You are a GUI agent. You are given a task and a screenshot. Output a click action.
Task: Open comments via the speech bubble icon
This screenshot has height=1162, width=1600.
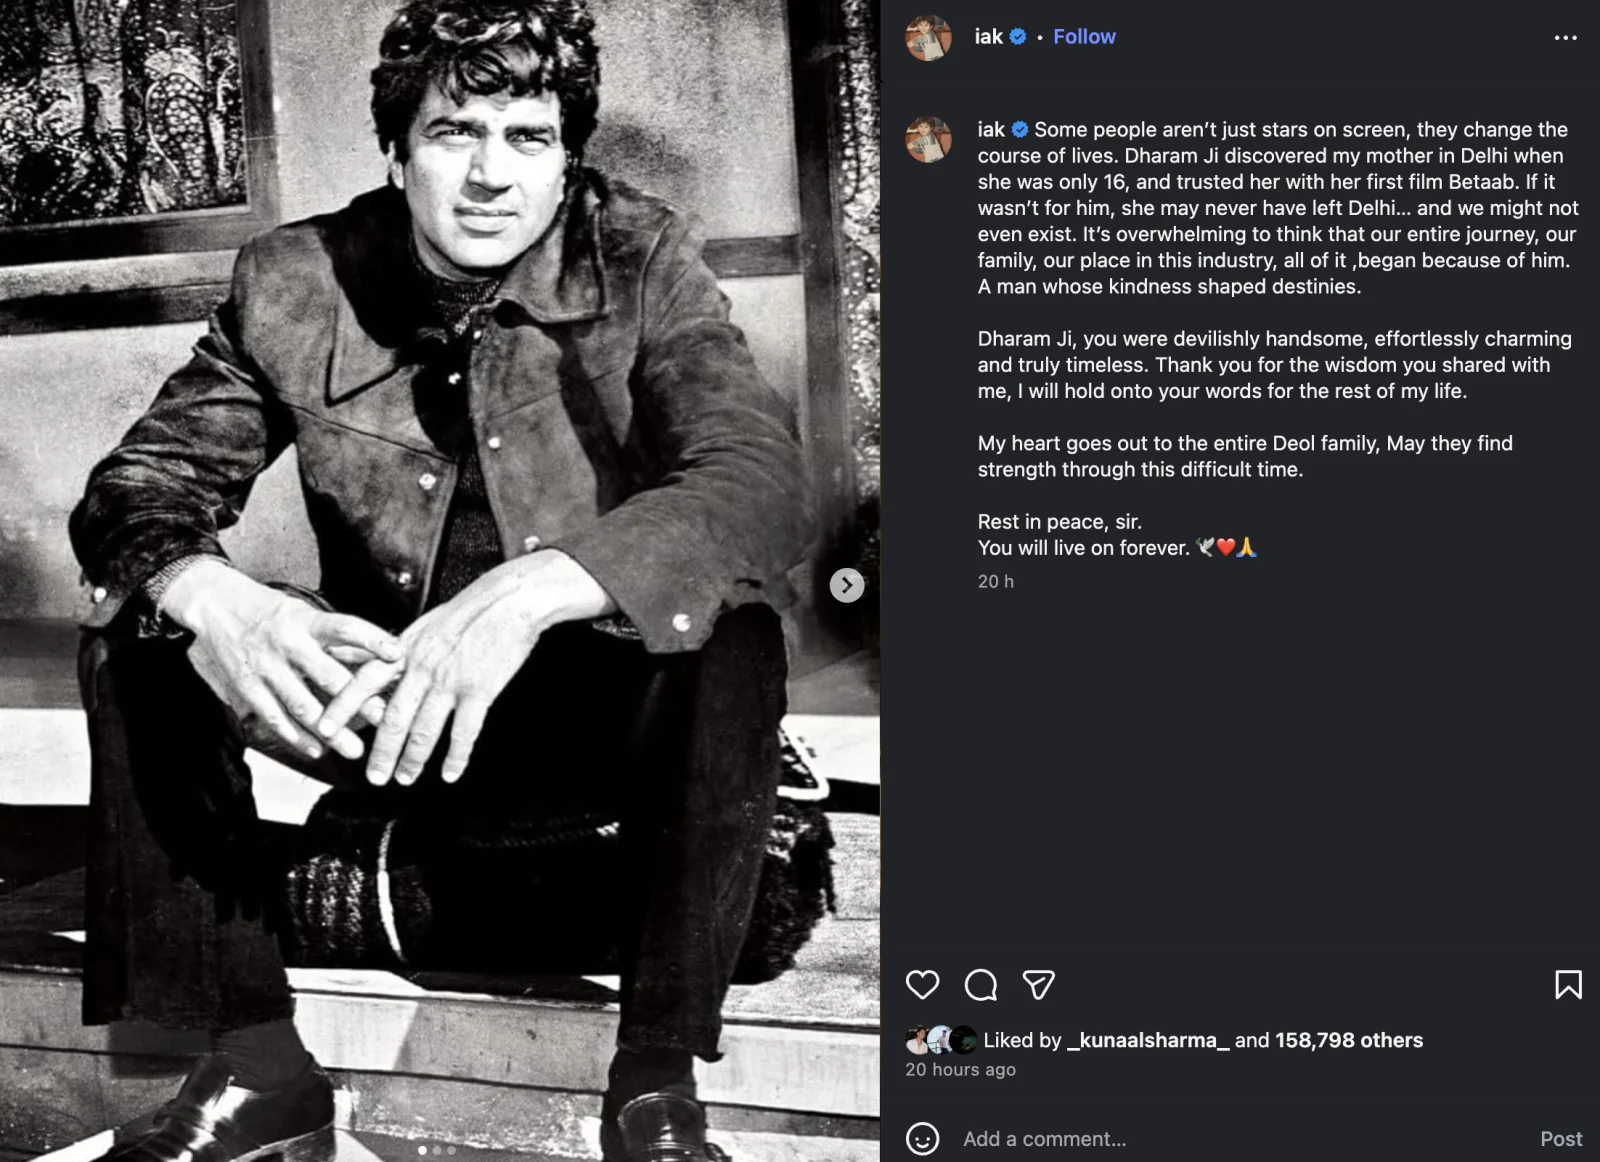click(981, 986)
